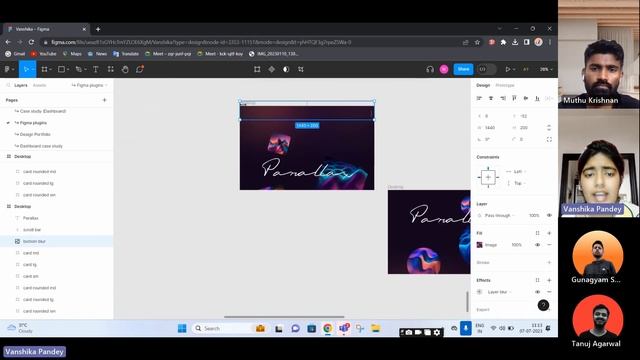640x360 pixels.
Task: Open the help question mark button
Action: coord(543,305)
